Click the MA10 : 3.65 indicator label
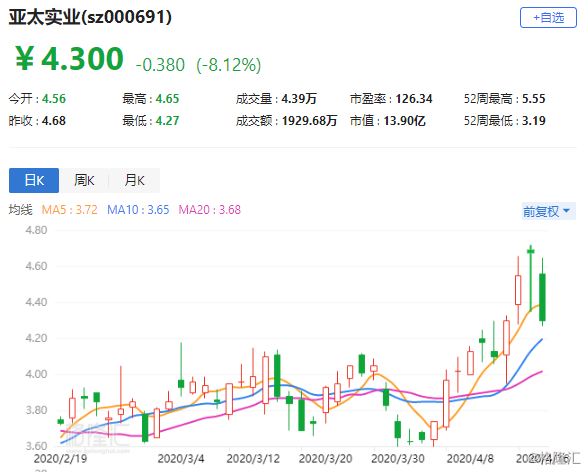Screen dimensions: 588x472 (x=138, y=210)
